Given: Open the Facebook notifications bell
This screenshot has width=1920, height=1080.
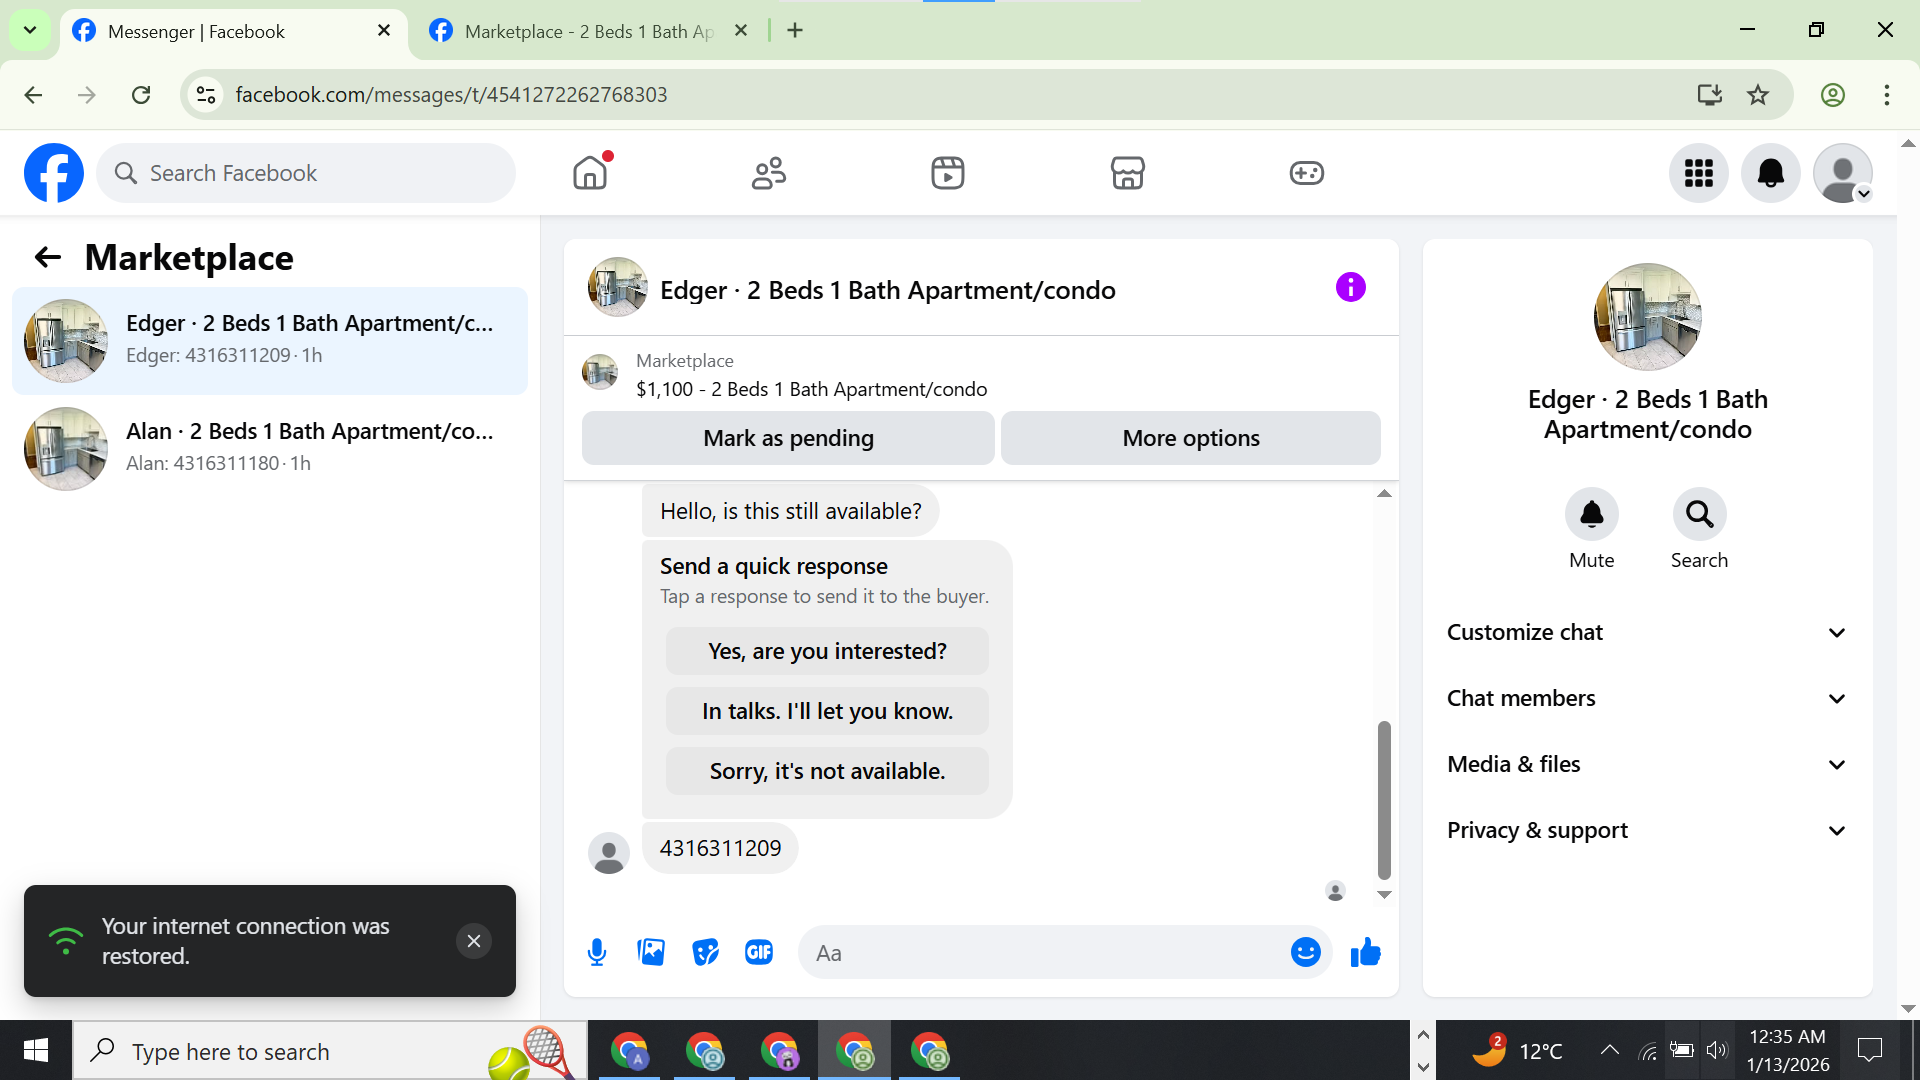Looking at the screenshot, I should point(1770,173).
